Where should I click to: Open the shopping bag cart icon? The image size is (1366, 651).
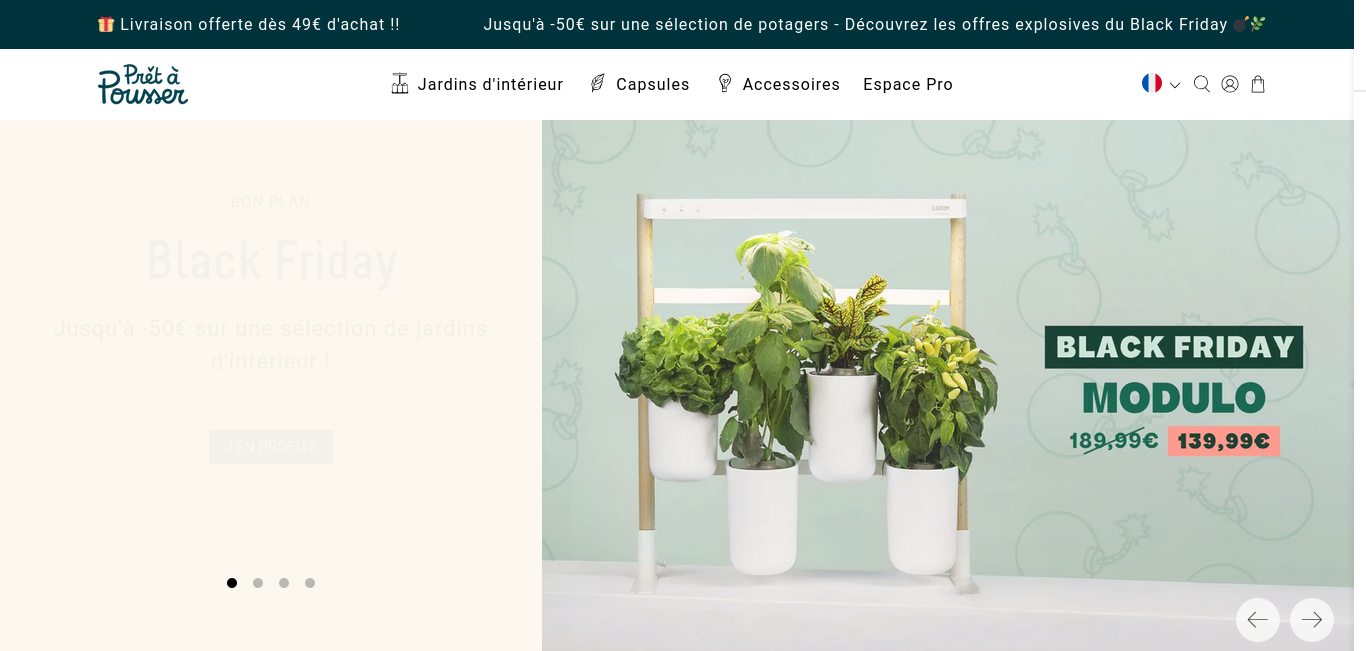tap(1258, 84)
